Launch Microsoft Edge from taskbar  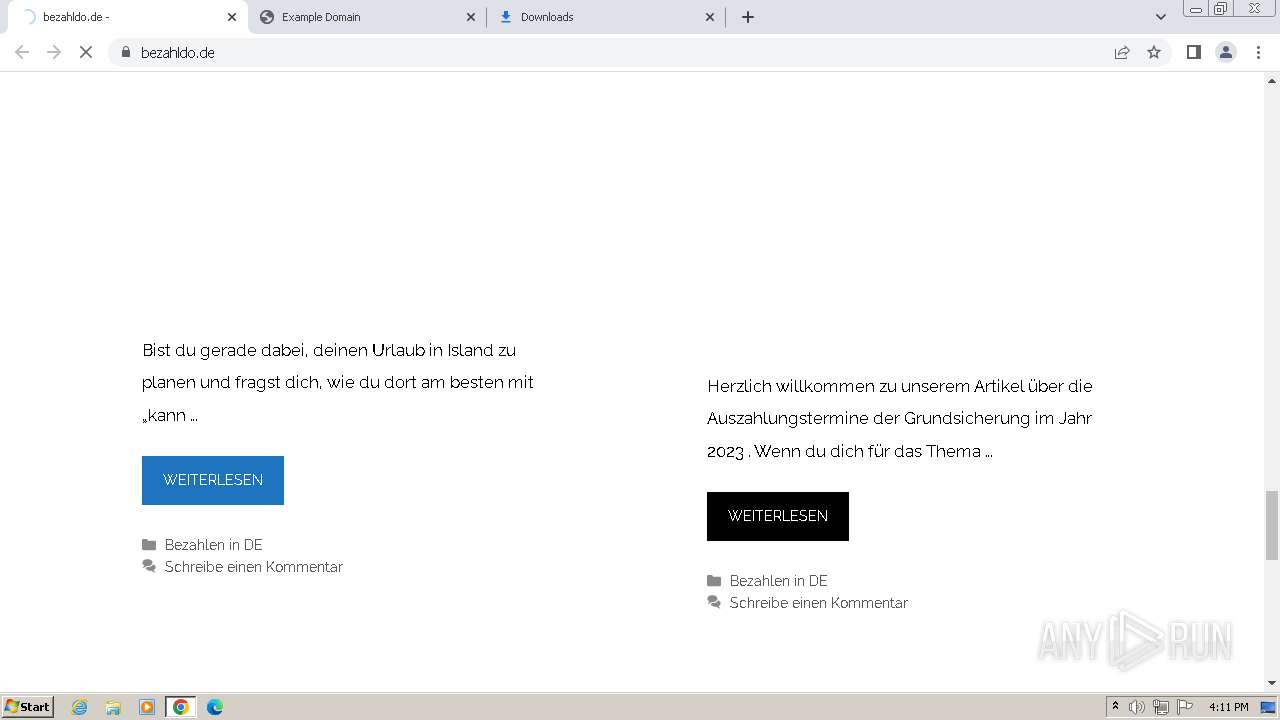click(x=215, y=707)
